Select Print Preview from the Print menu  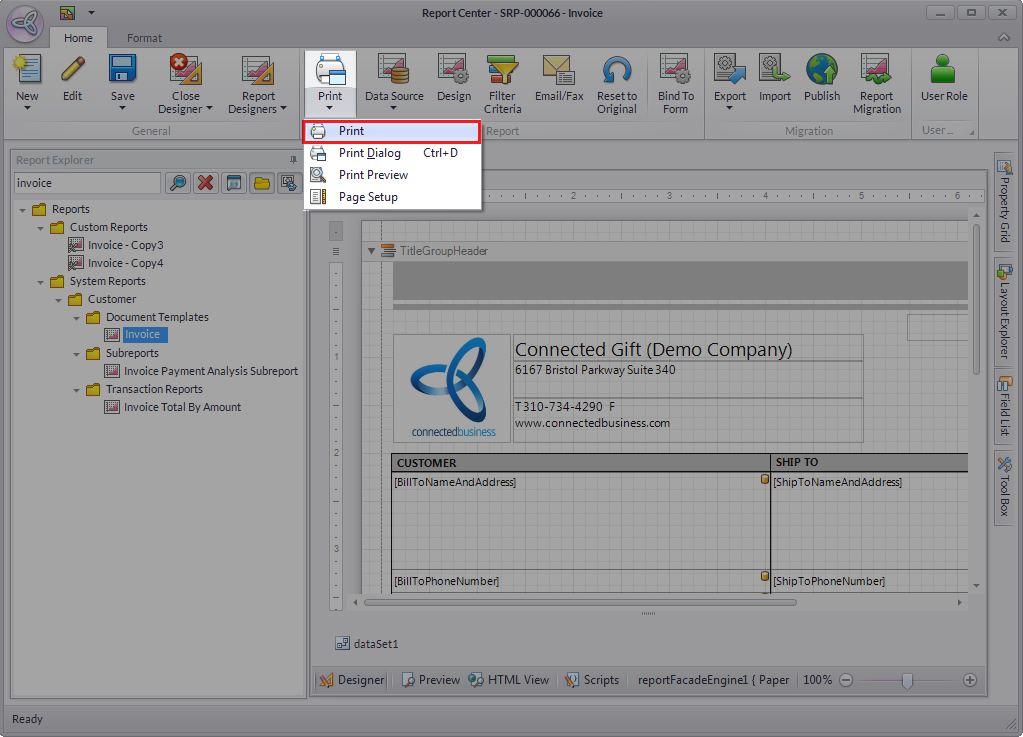373,175
